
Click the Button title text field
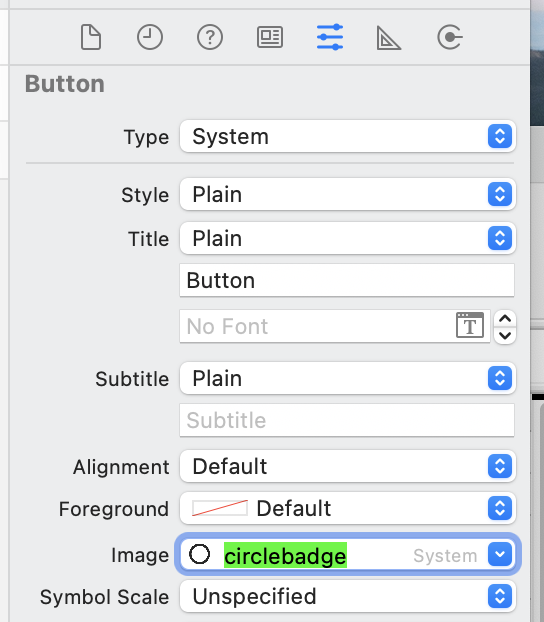click(x=347, y=280)
